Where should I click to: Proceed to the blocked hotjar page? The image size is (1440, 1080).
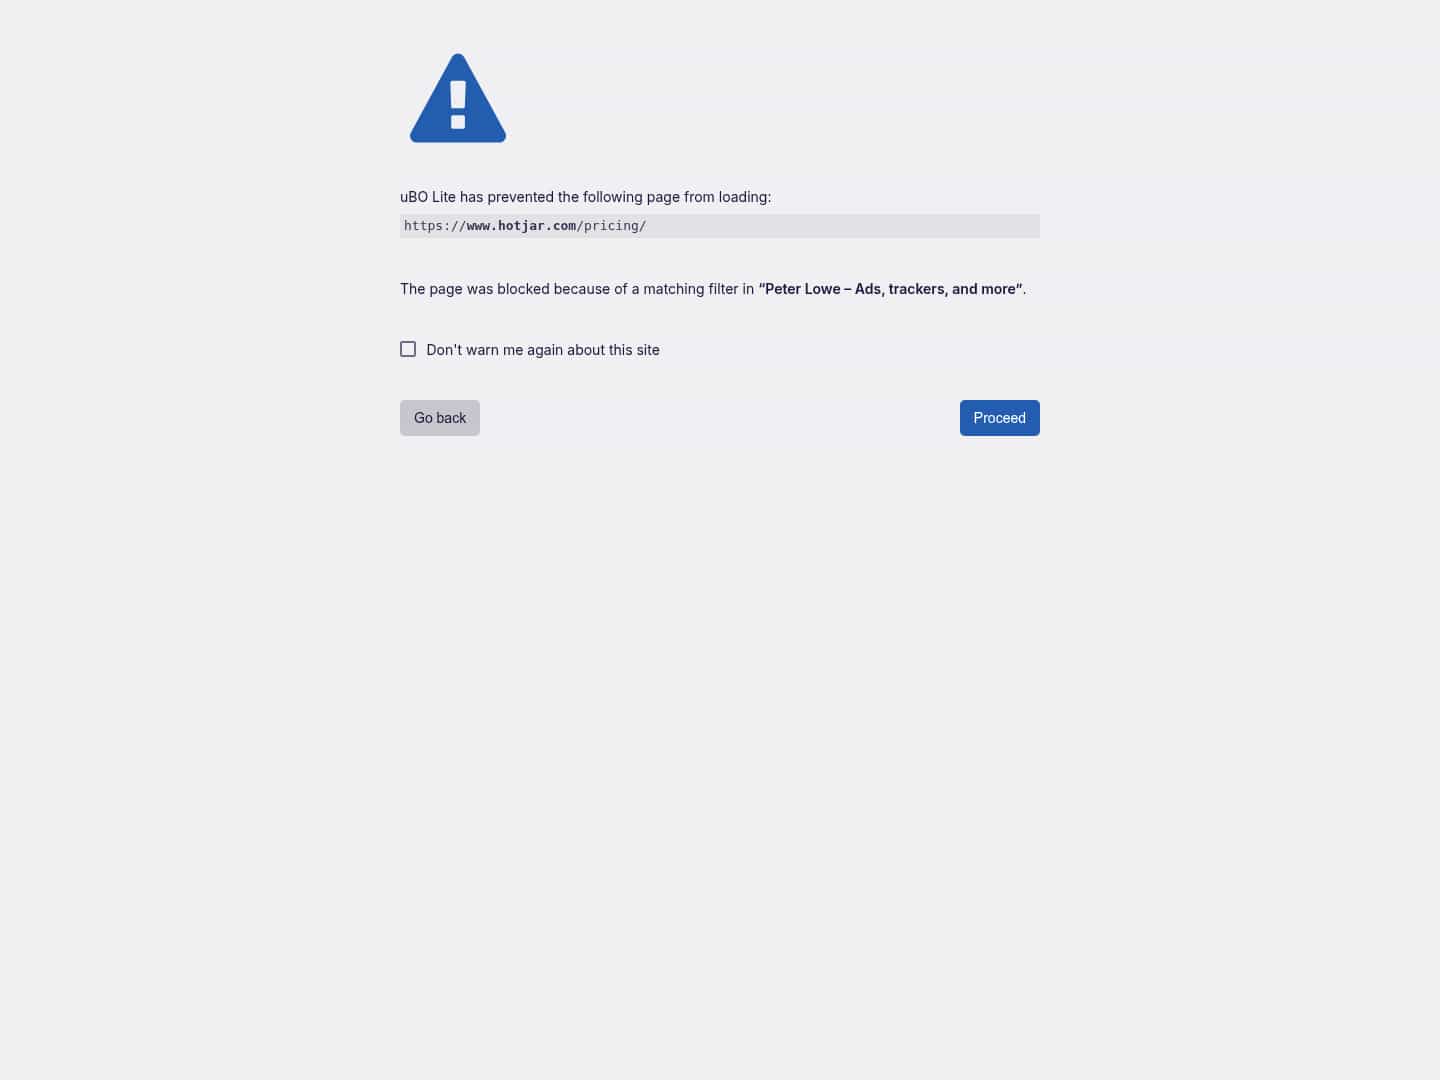(1000, 418)
